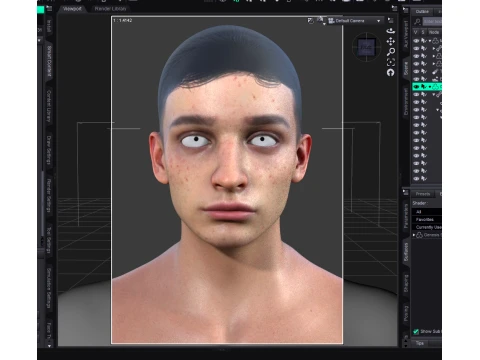Open the Tips tab at the bottom right

(x=420, y=343)
